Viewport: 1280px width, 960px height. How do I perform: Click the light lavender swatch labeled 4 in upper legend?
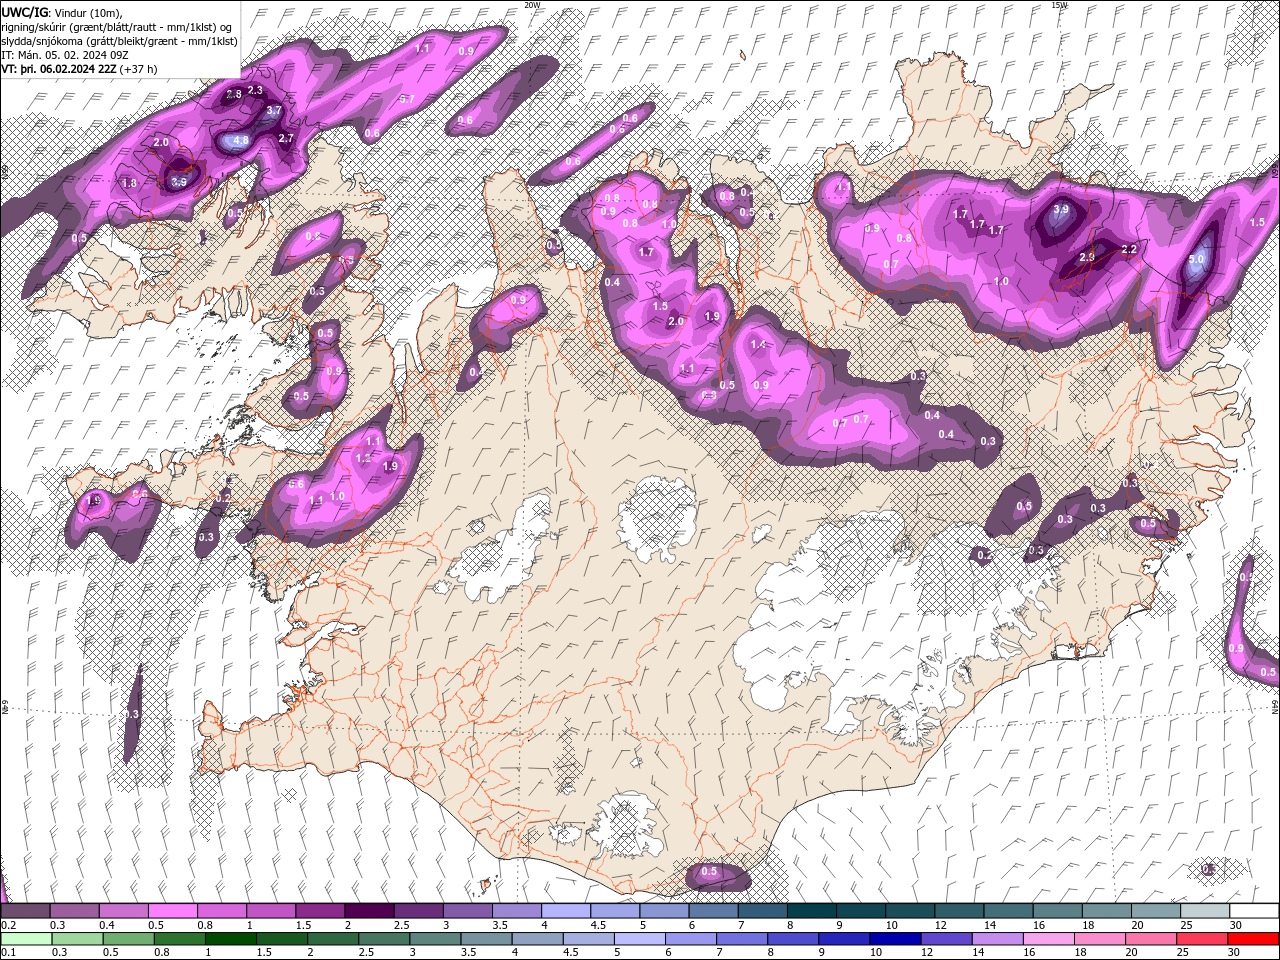565,911
